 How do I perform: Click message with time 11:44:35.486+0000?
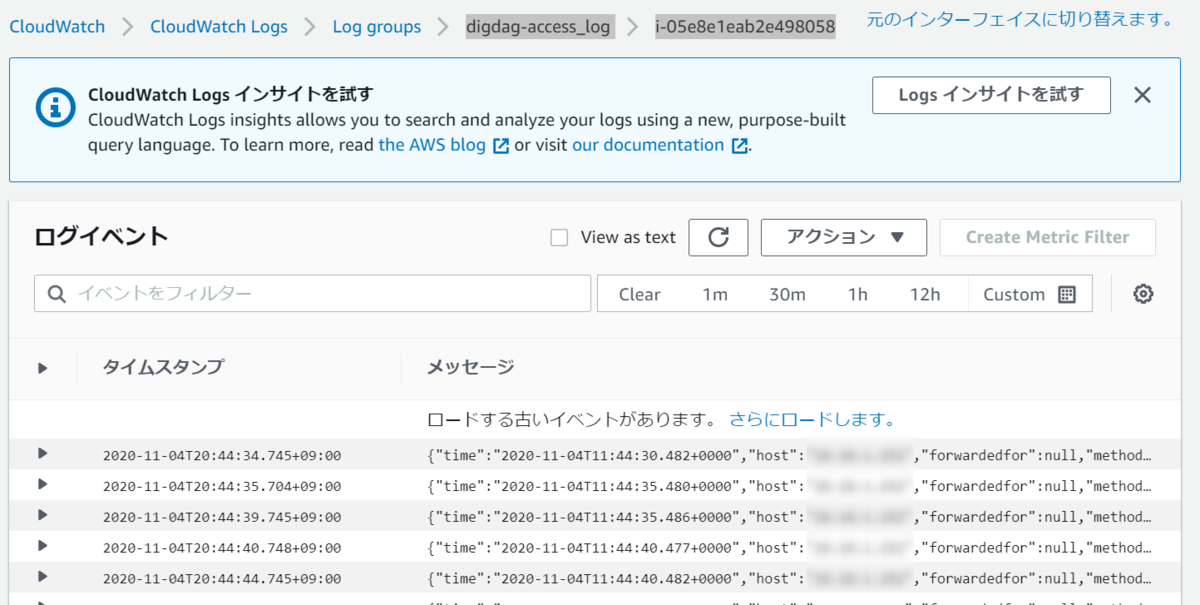[x=790, y=517]
